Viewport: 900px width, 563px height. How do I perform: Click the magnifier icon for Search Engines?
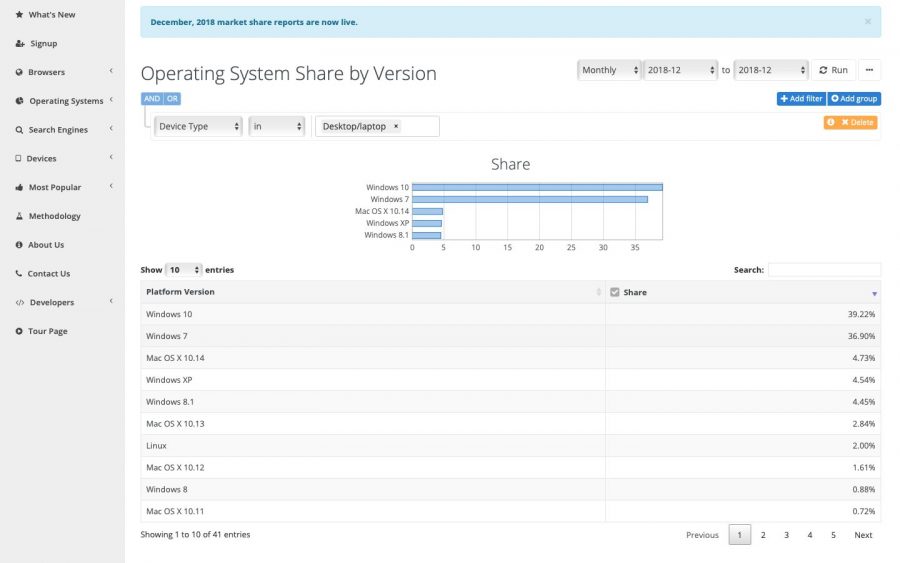[x=19, y=130]
